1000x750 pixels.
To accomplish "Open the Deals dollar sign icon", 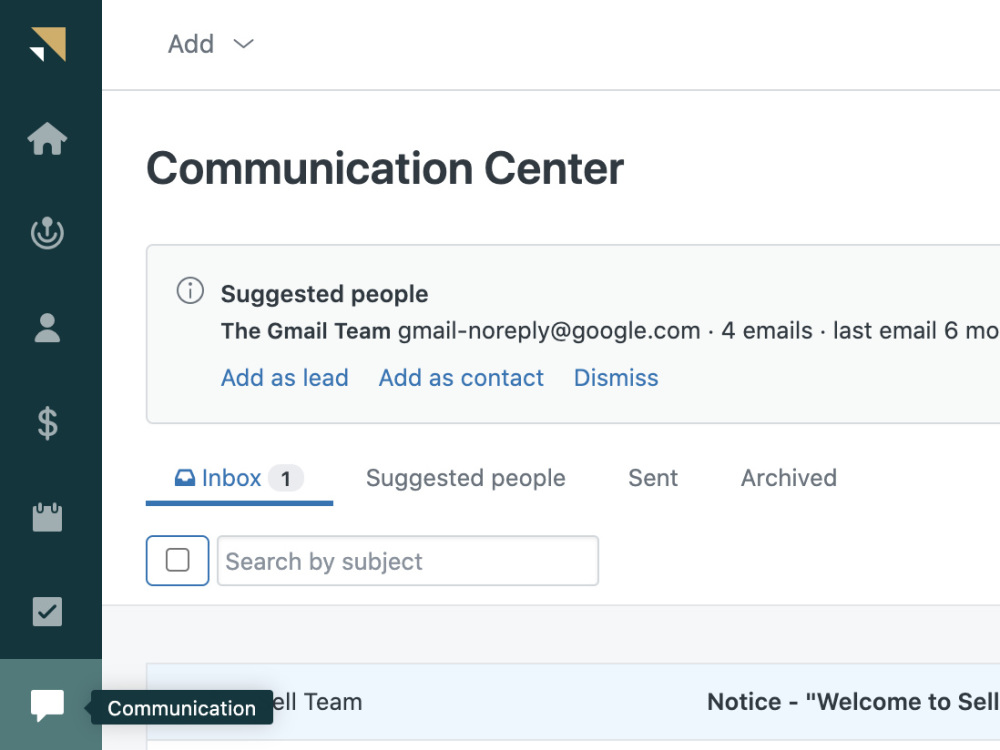I will coord(48,423).
